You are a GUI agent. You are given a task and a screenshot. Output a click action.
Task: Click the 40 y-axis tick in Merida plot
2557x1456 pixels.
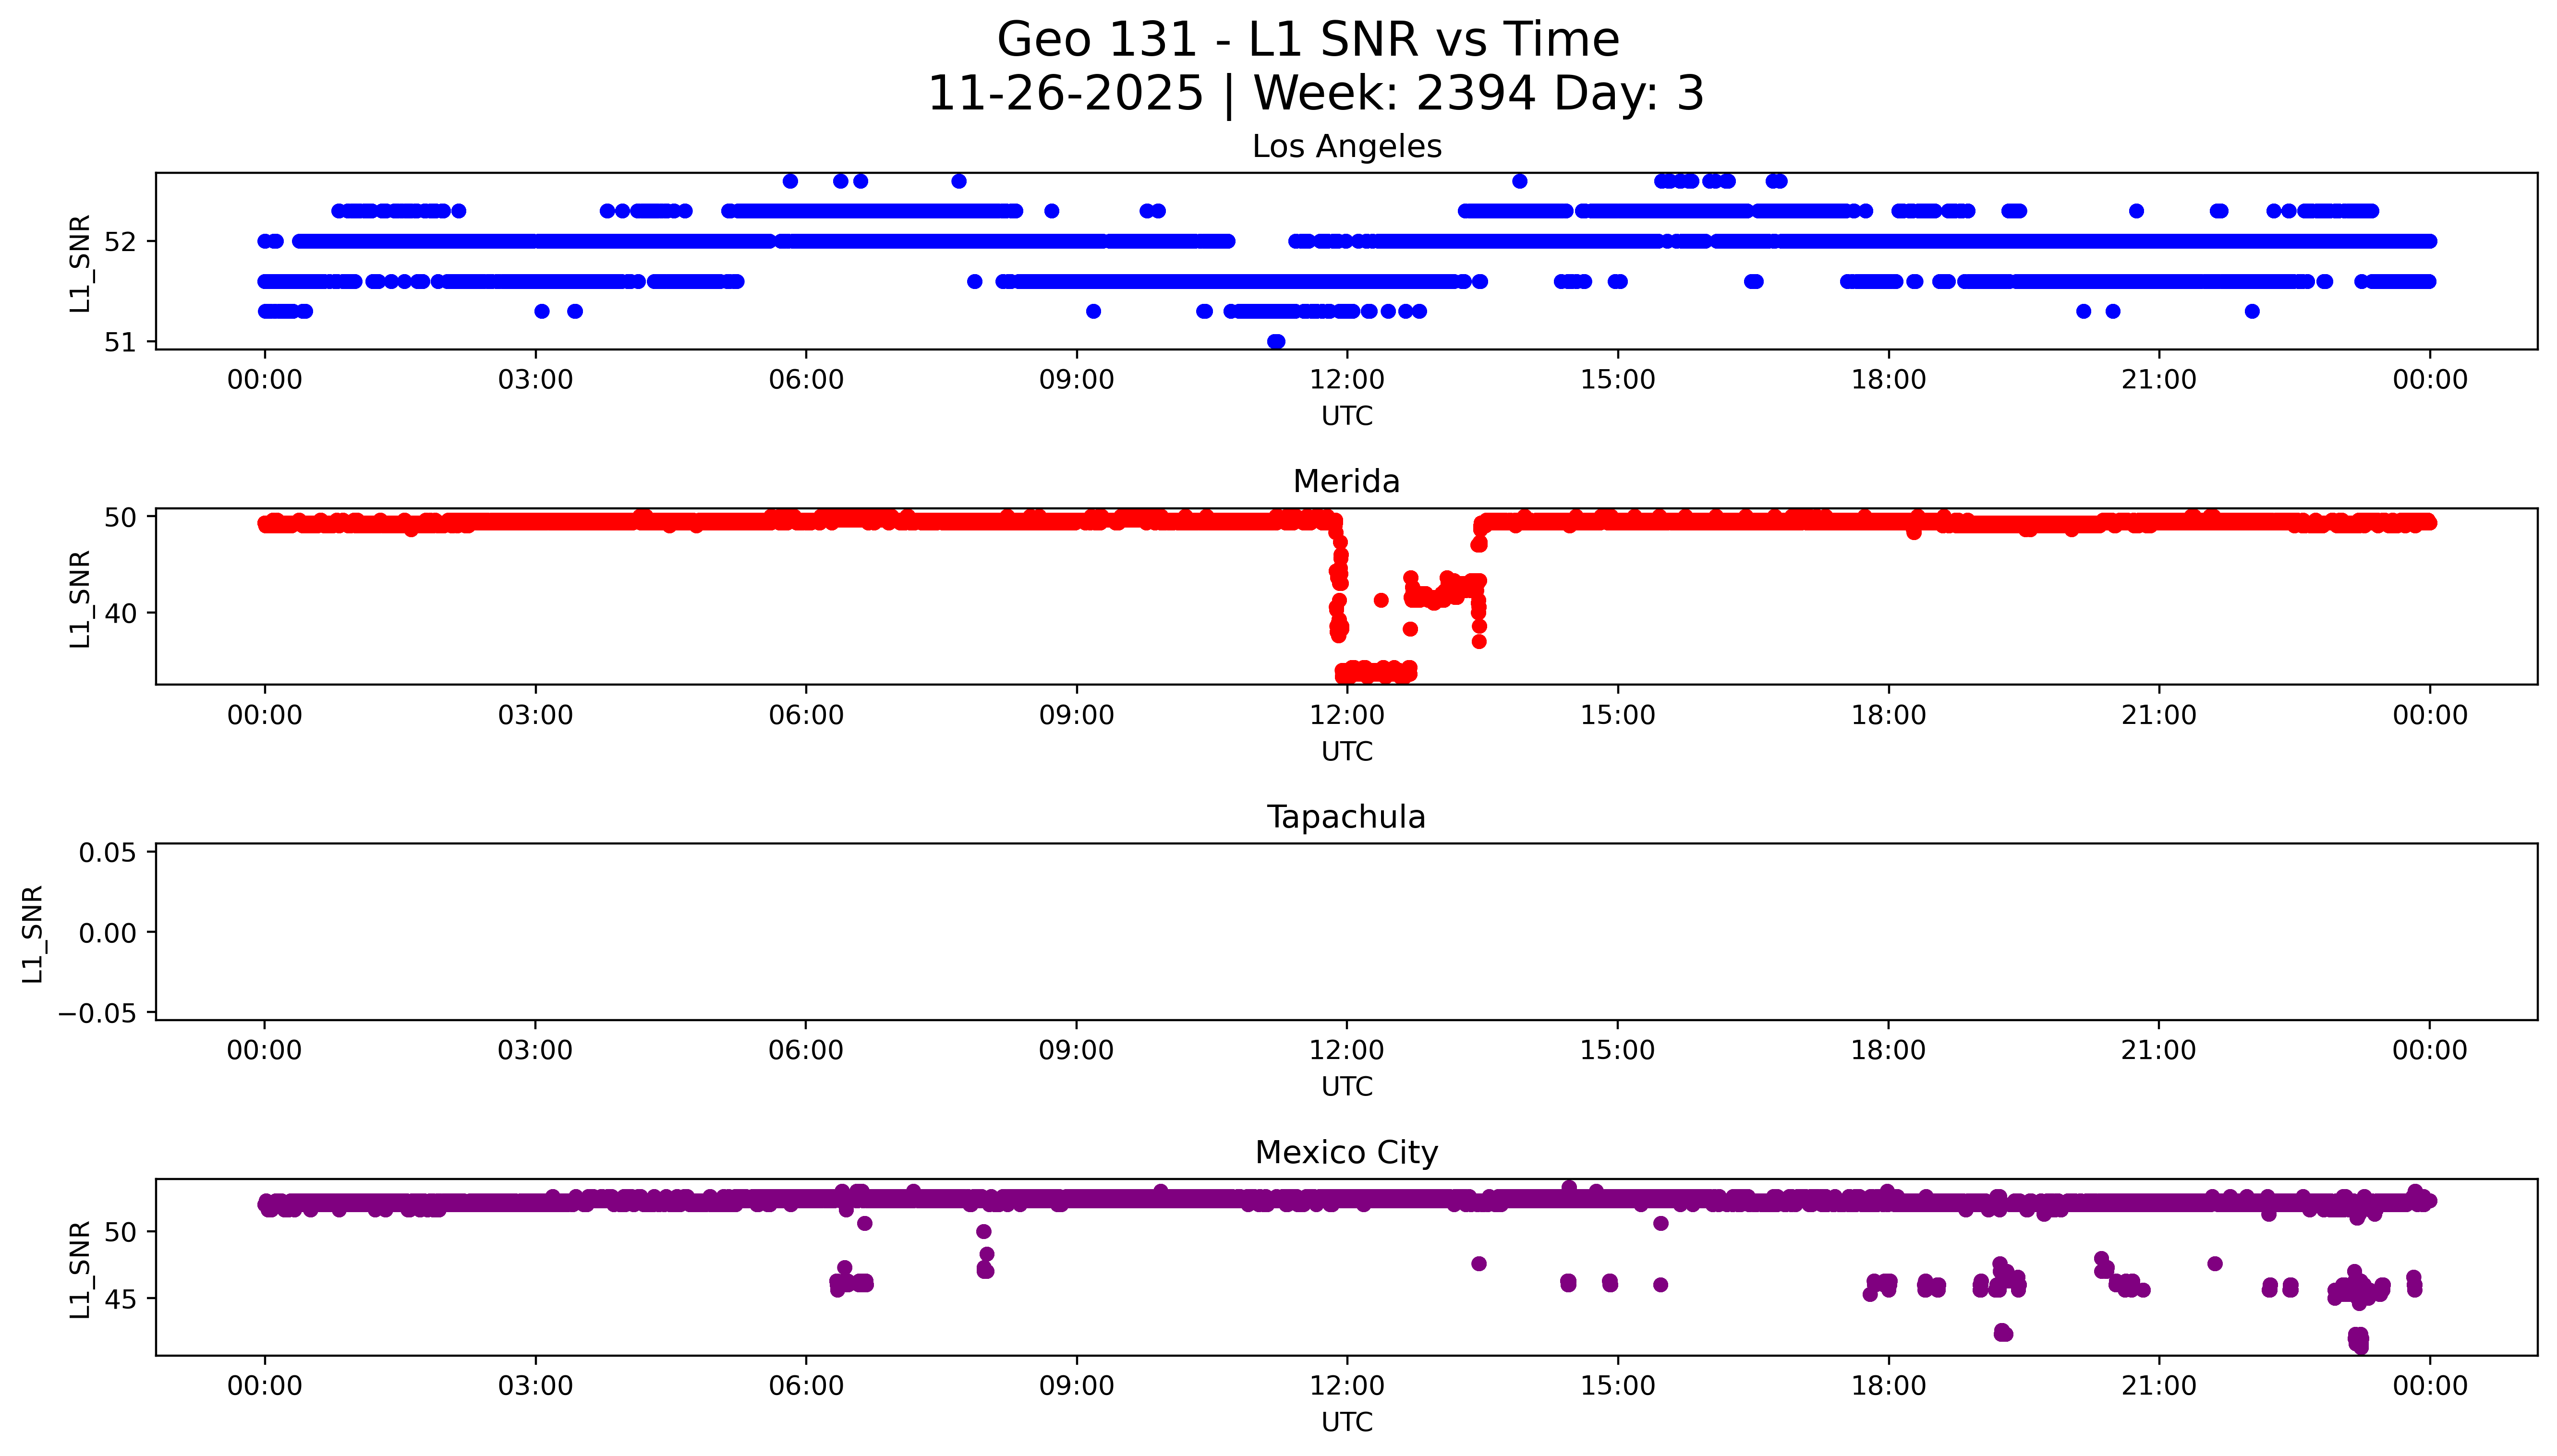coord(120,613)
